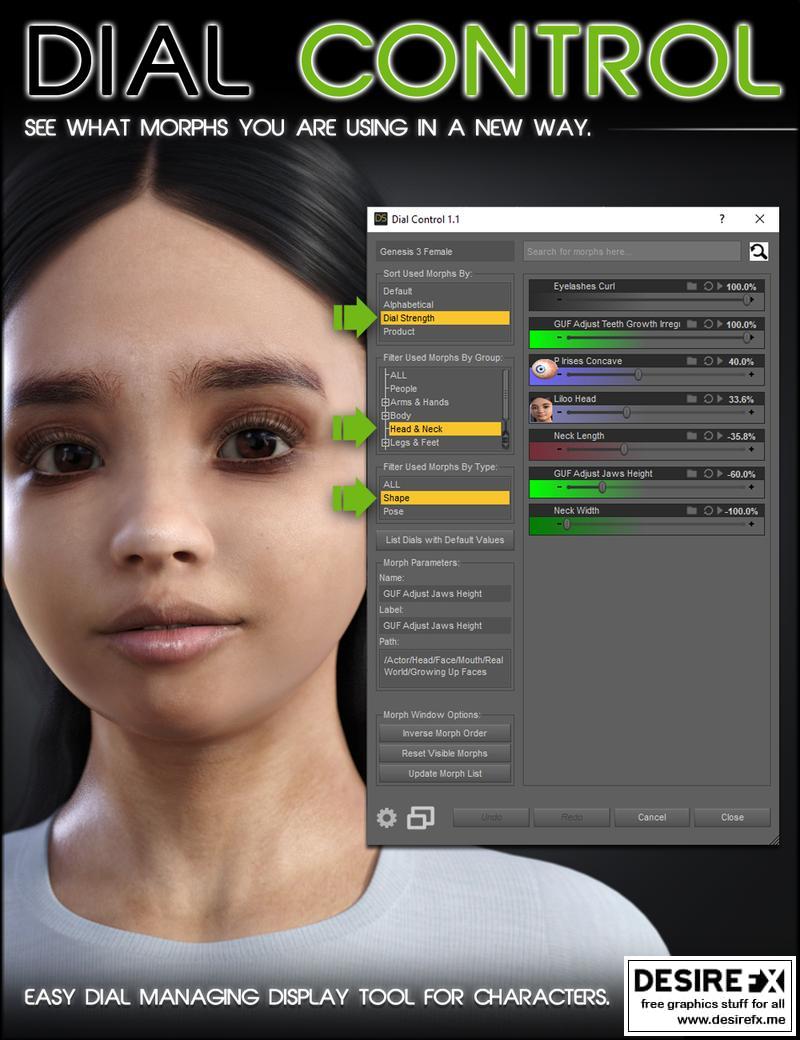Click the Close button
The height and width of the screenshot is (1040, 800).
[x=732, y=817]
